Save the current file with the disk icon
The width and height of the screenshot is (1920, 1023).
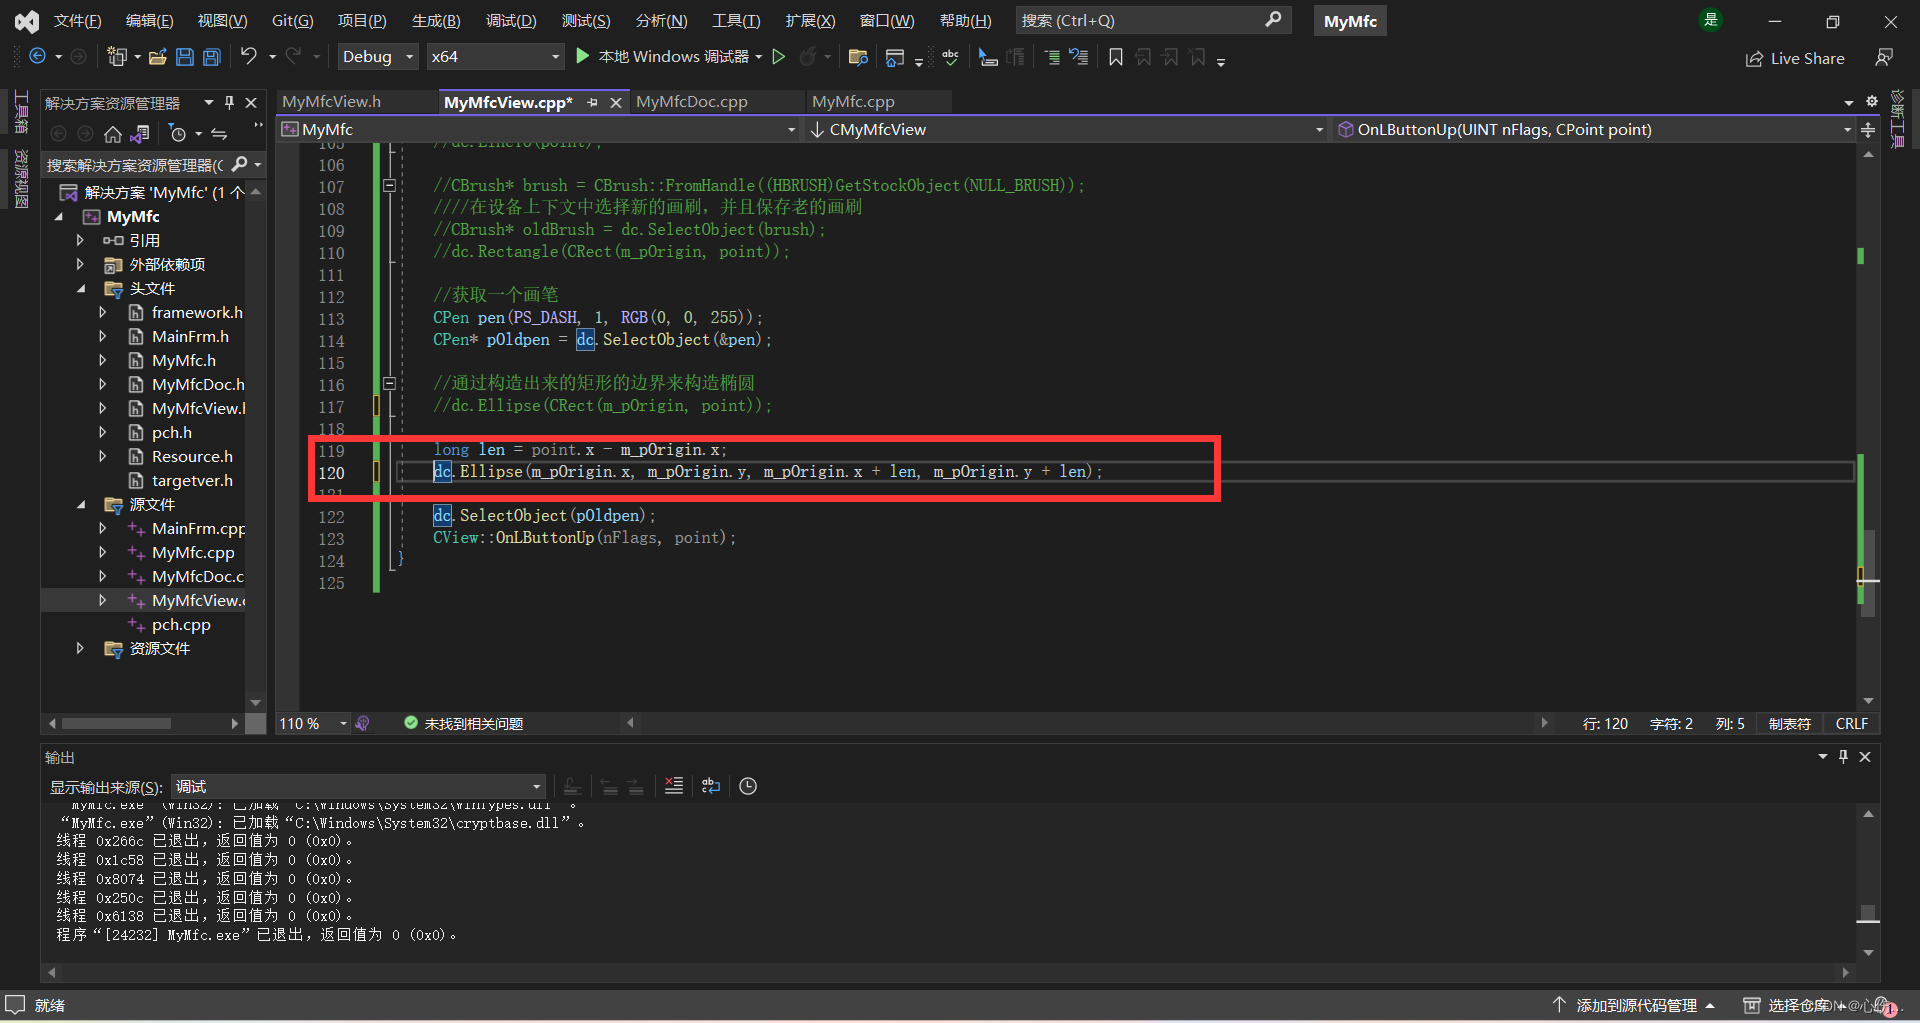(185, 57)
